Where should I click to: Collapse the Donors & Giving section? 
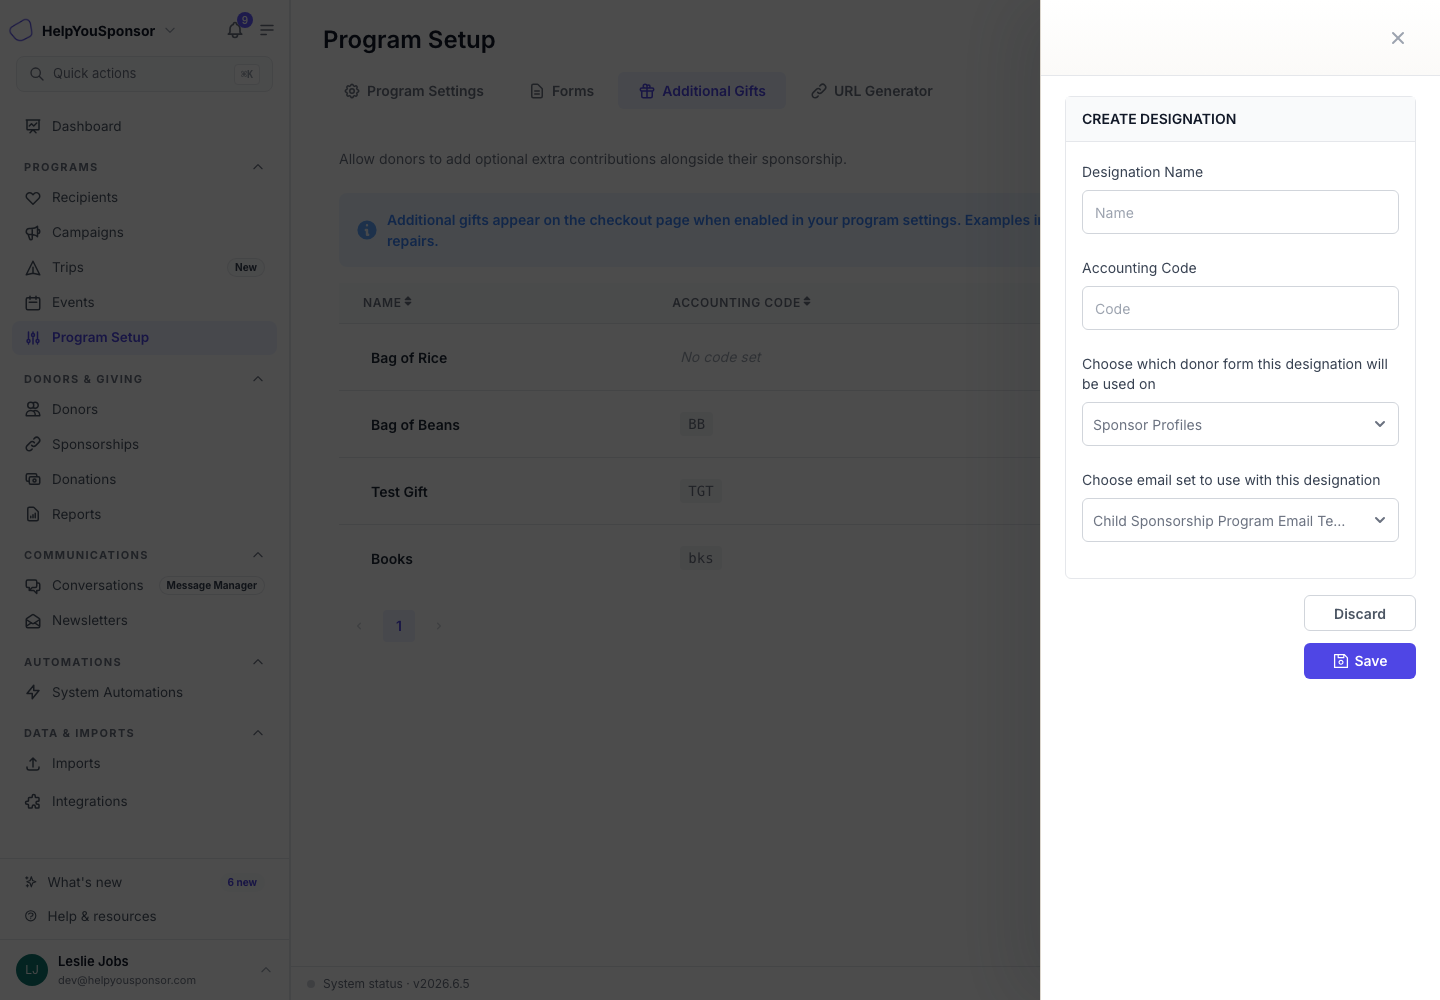(x=258, y=379)
